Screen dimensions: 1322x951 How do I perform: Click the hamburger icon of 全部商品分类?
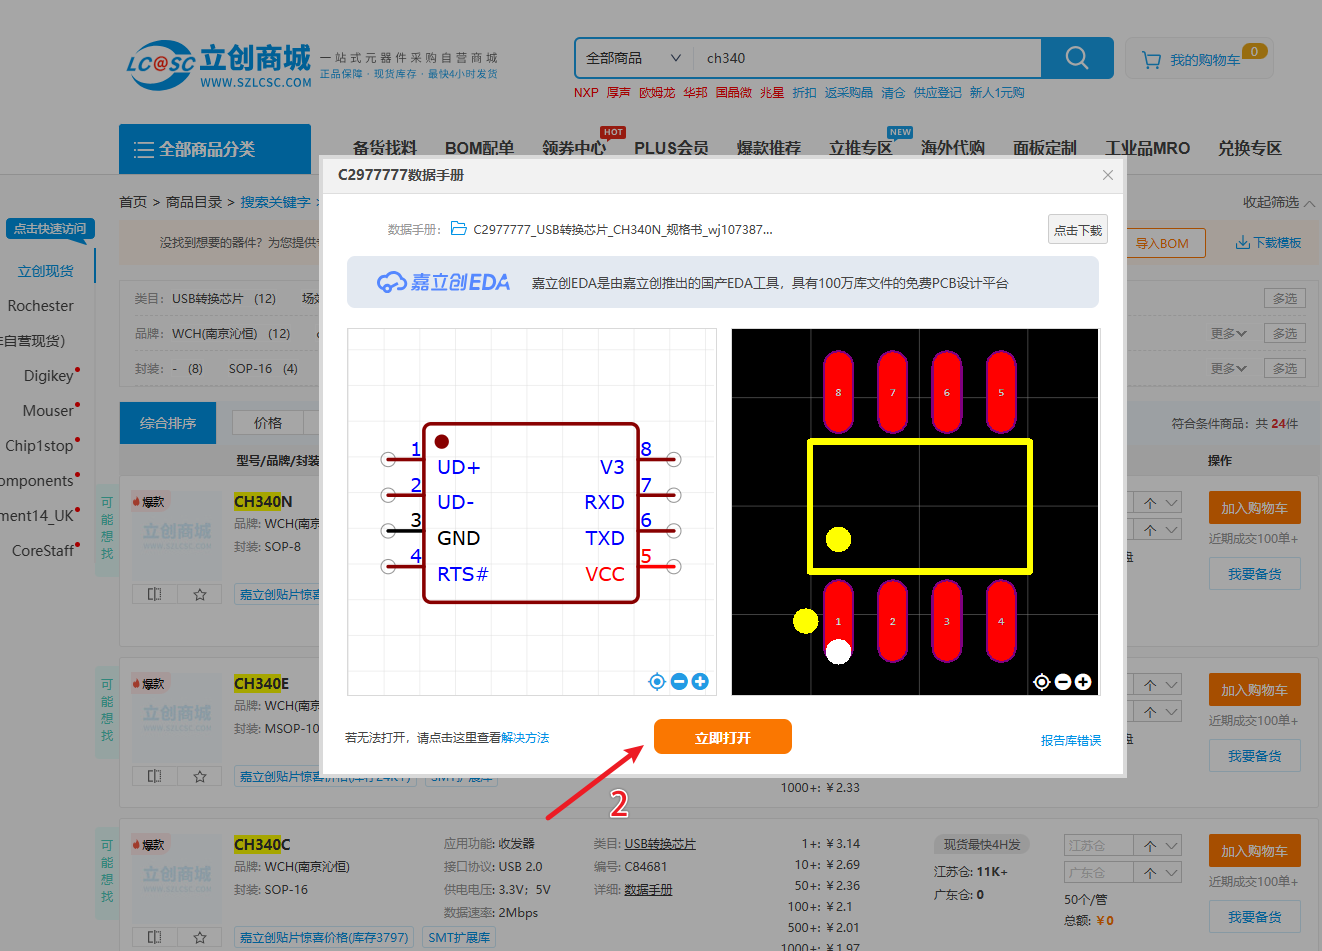[144, 150]
